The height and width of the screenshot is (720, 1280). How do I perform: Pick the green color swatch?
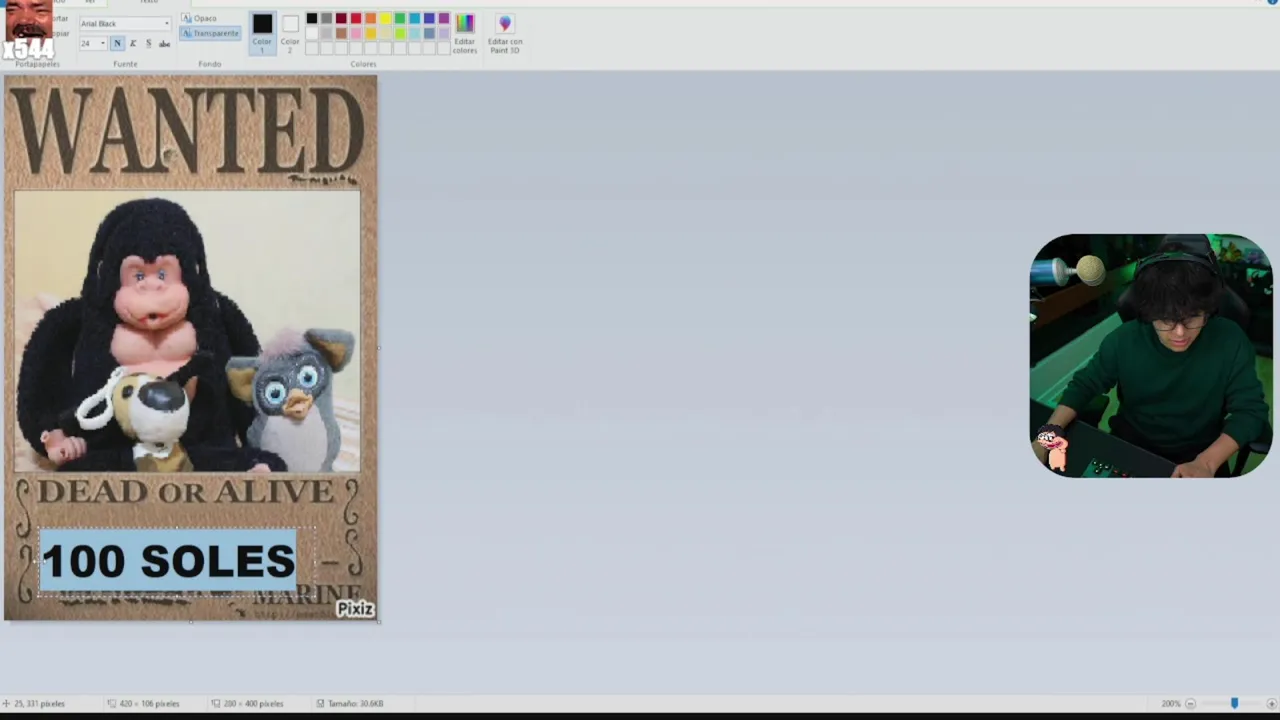coord(400,18)
